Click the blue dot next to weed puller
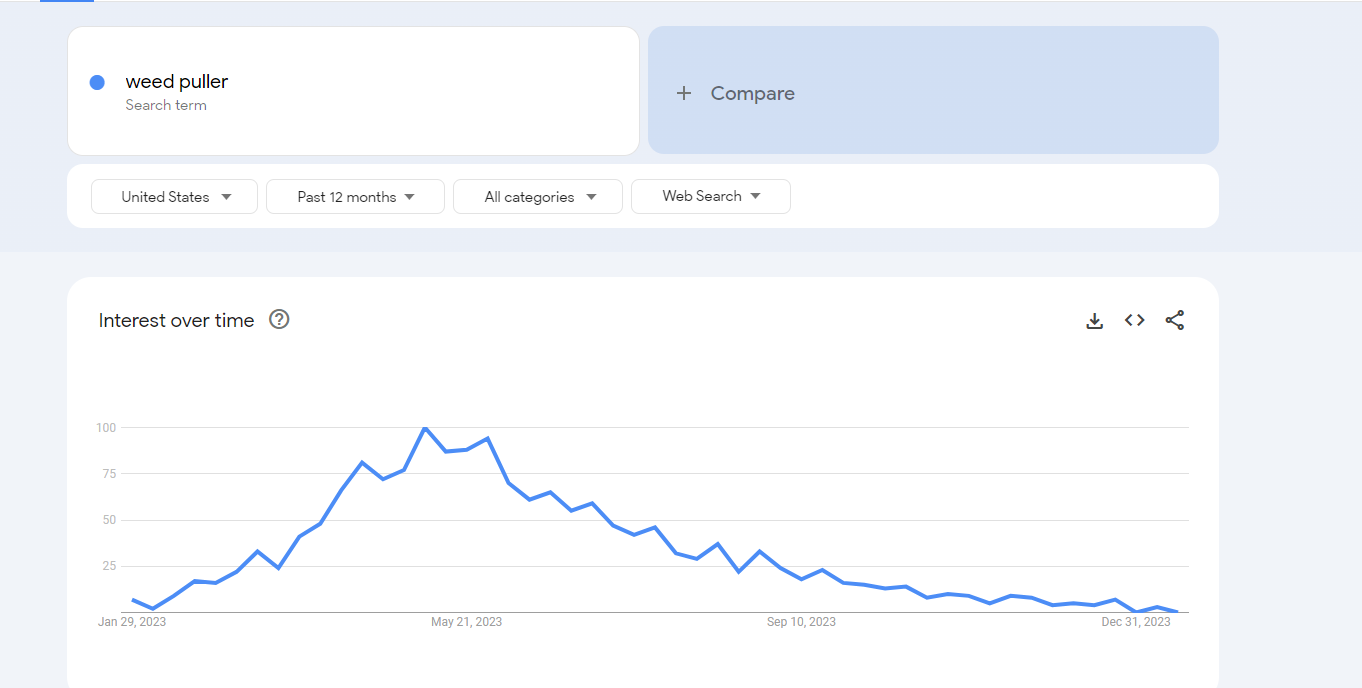Screen dimensions: 1362x688 click(97, 83)
